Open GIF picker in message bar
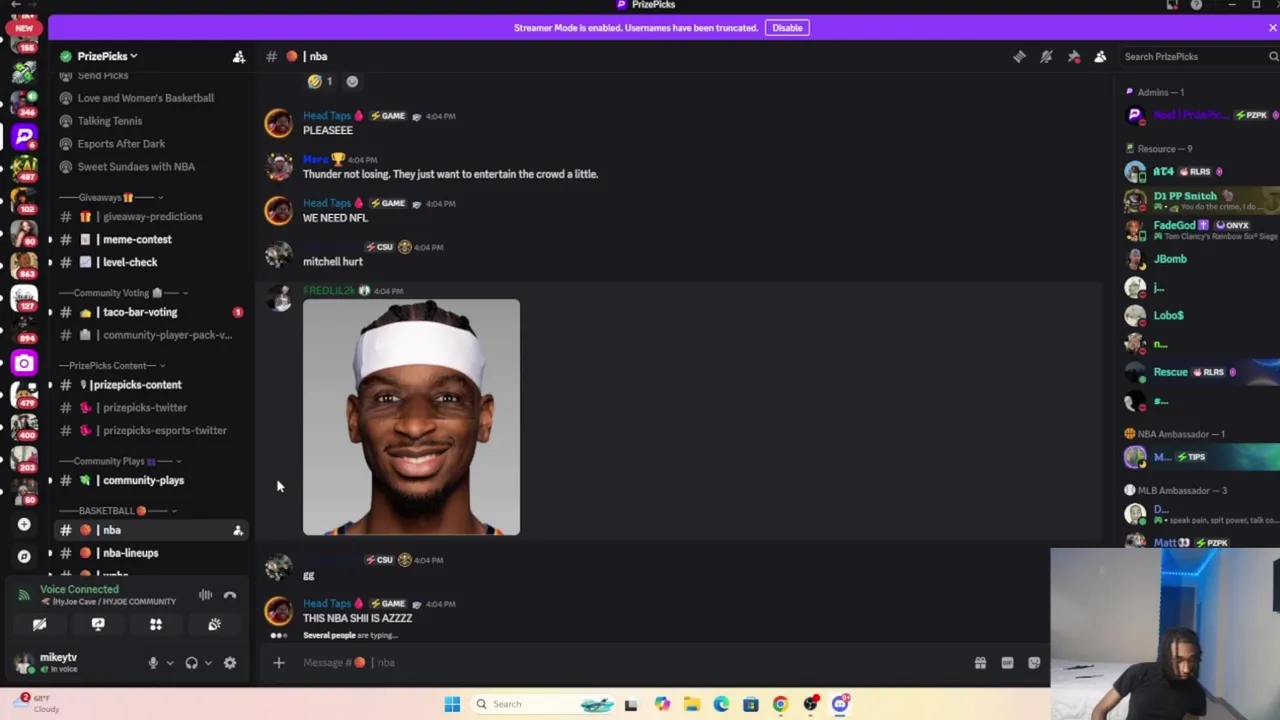 [x=1007, y=663]
